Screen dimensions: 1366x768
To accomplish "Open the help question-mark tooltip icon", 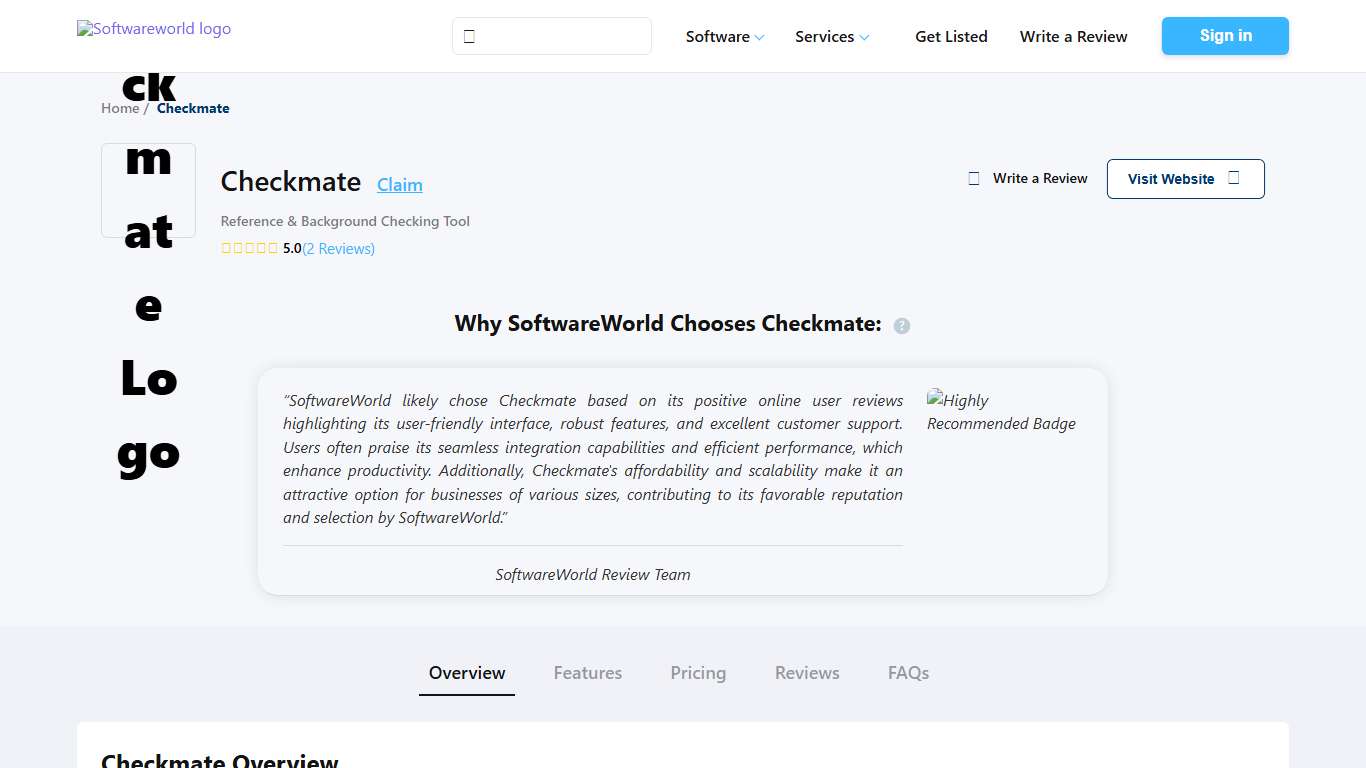I will point(901,325).
